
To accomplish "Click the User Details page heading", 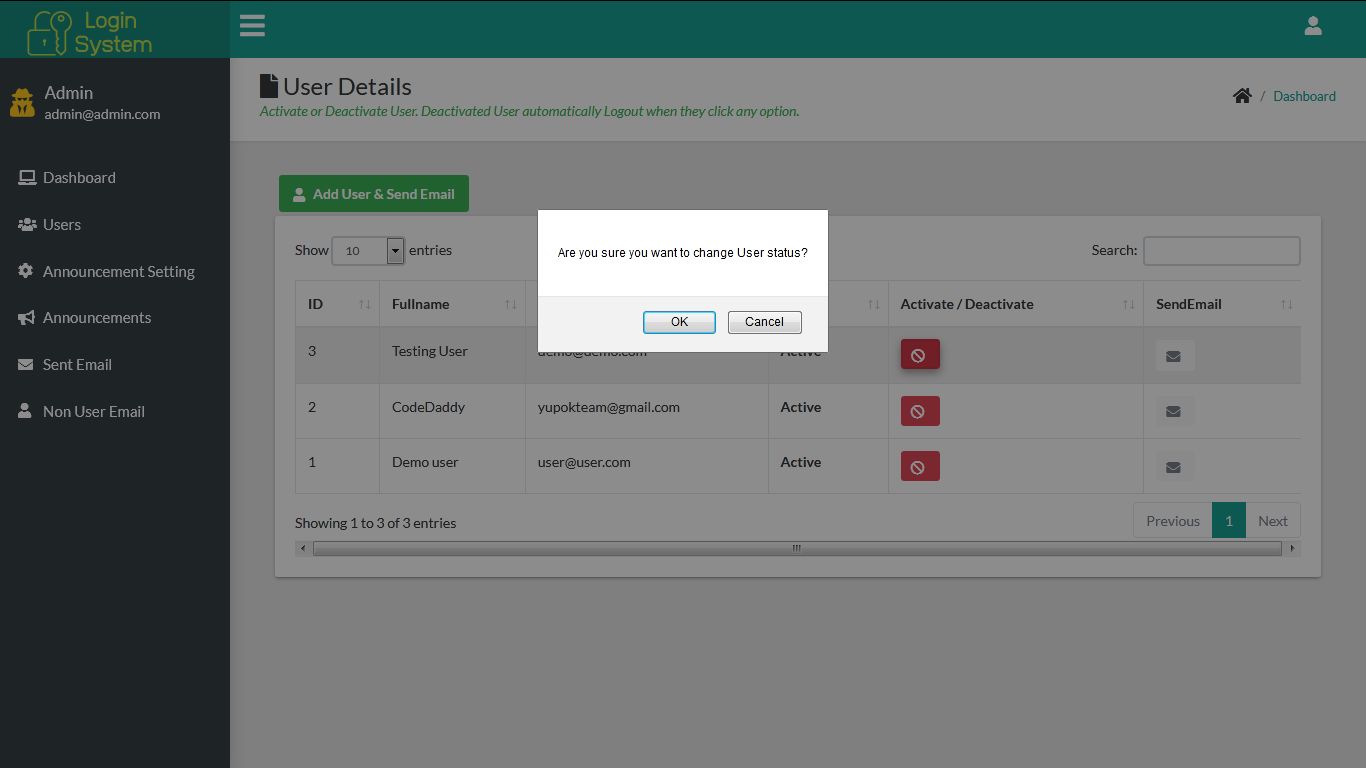I will click(347, 87).
